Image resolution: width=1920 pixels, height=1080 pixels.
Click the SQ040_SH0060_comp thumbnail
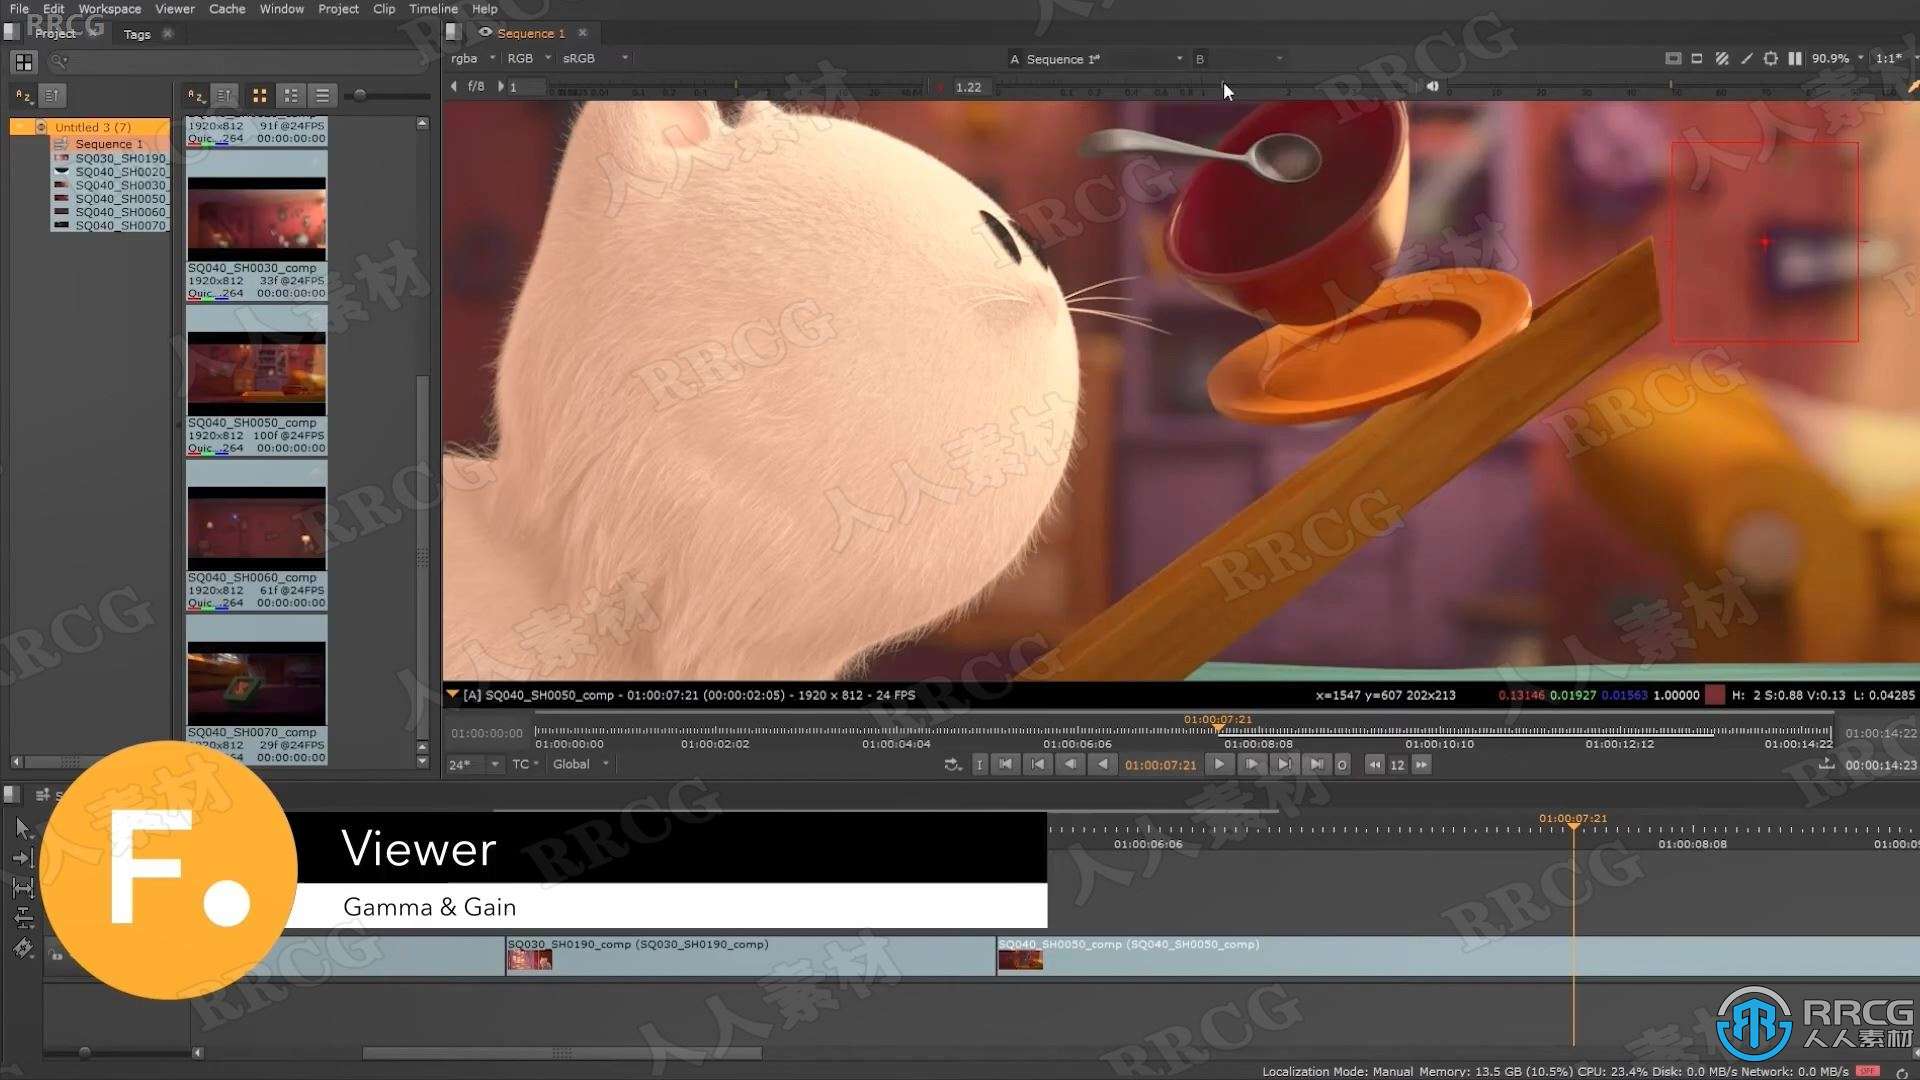point(257,529)
